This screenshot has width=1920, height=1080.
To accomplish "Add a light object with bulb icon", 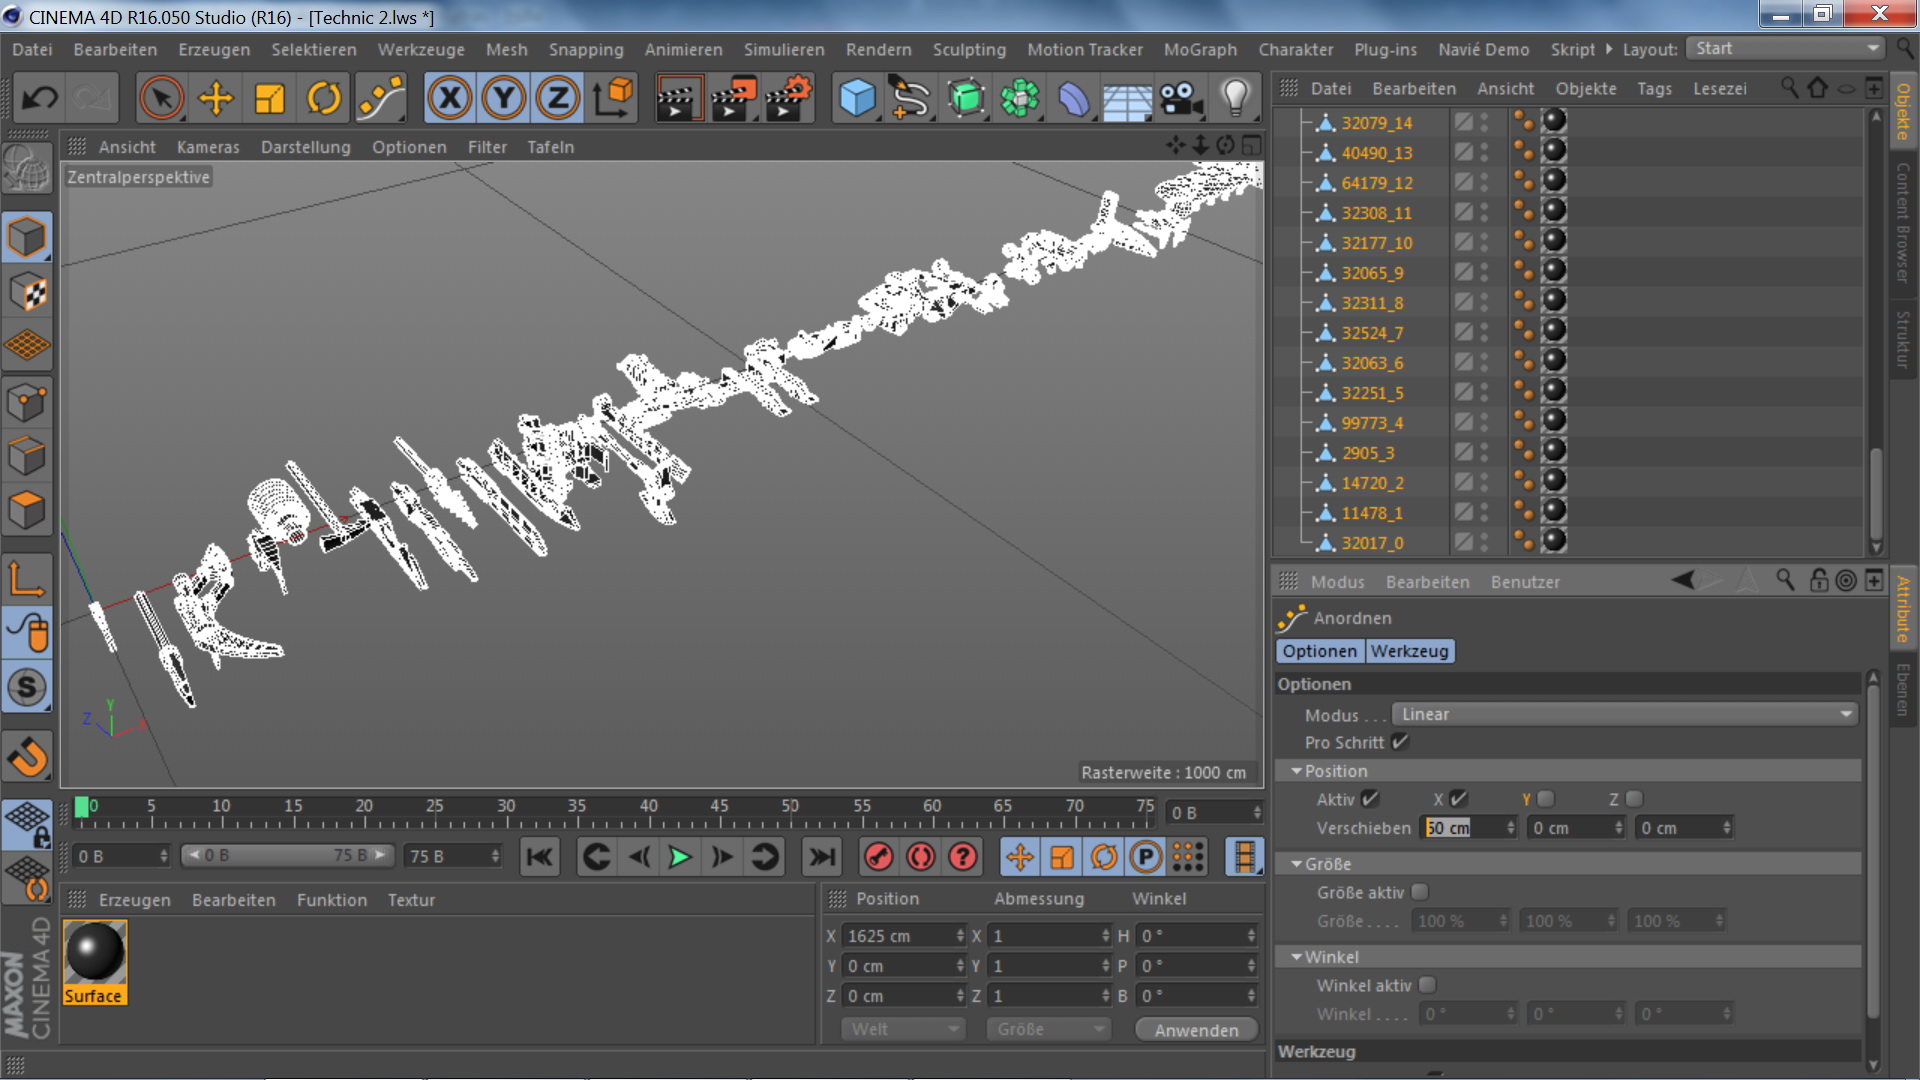I will tap(1236, 98).
